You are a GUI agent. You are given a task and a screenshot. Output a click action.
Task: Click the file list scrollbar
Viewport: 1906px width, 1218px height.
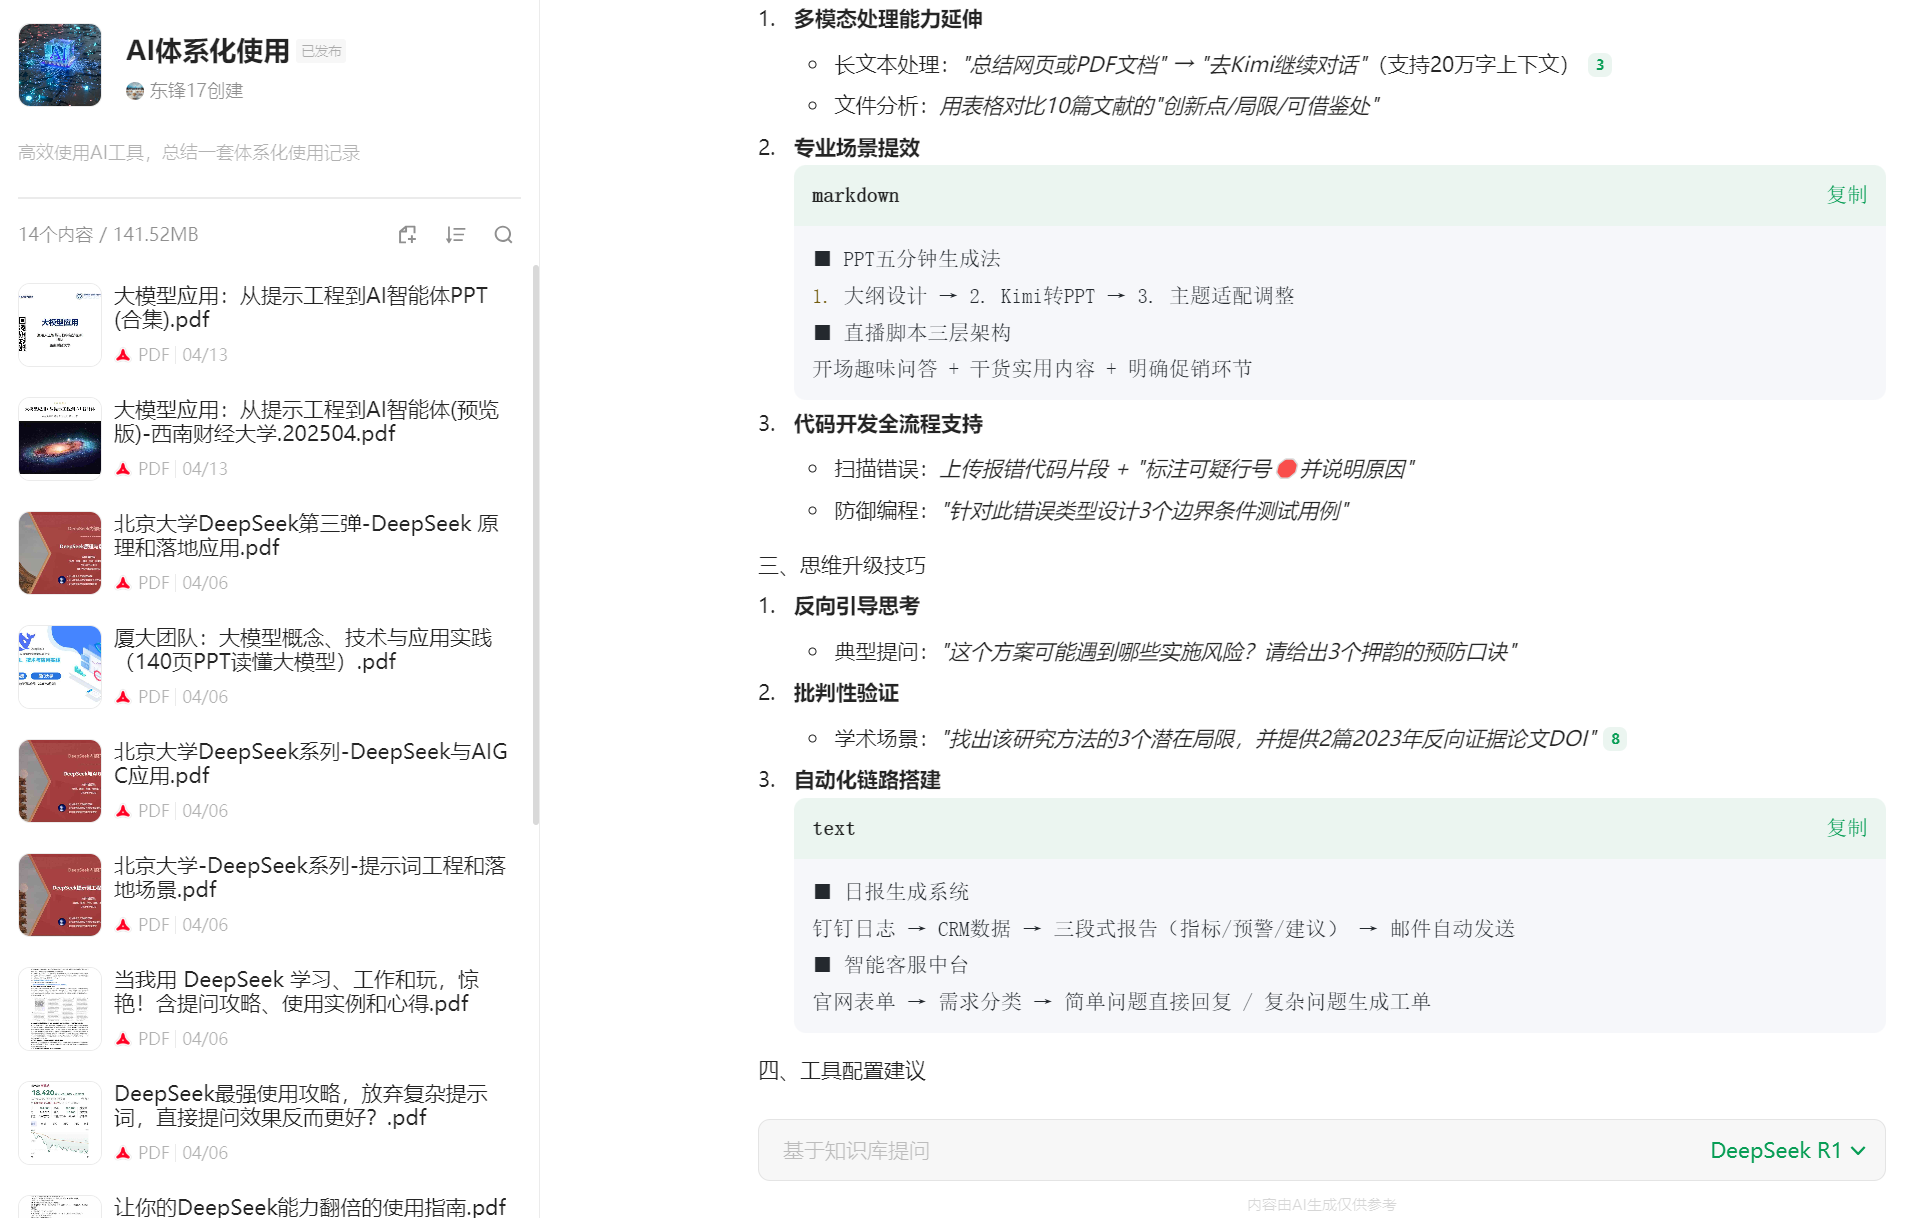tap(536, 545)
